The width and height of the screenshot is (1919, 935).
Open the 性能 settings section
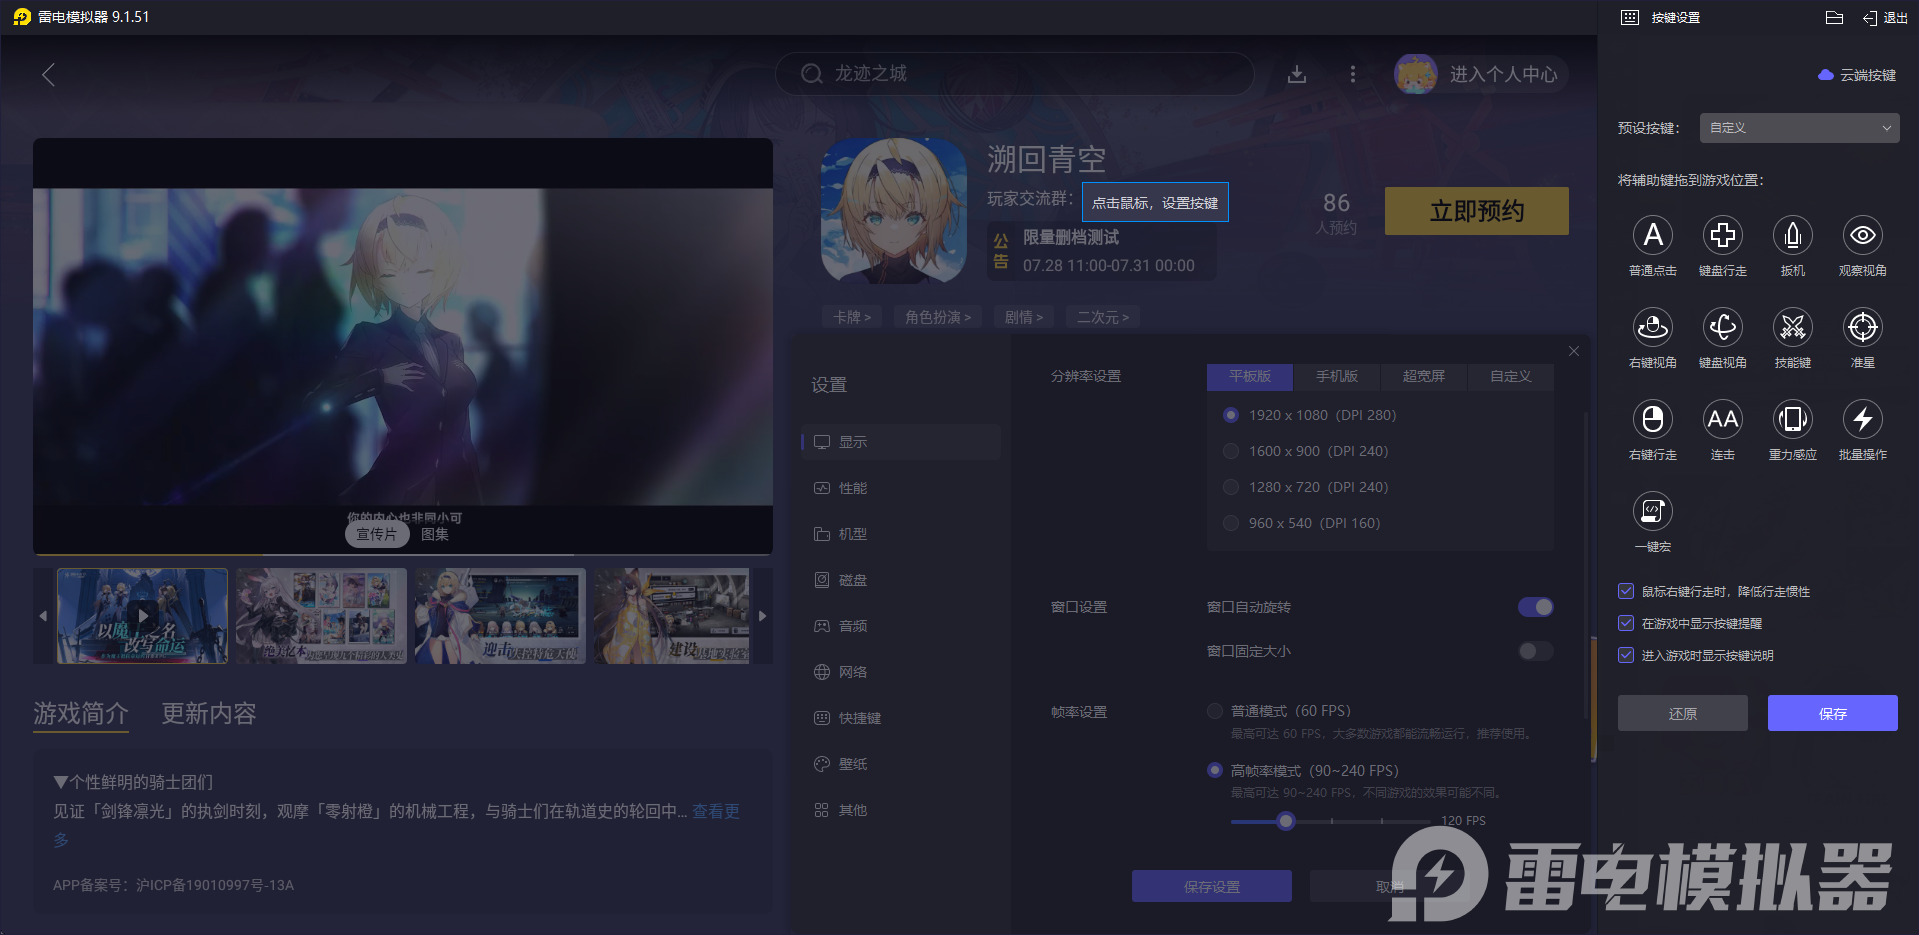[x=901, y=488]
